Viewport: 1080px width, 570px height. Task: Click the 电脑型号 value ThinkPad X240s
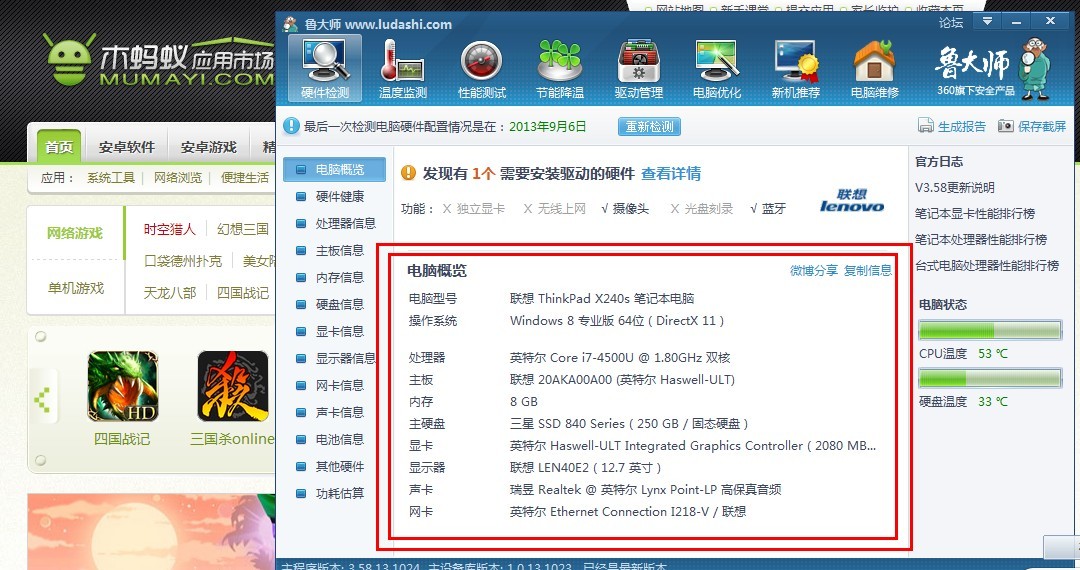[602, 299]
